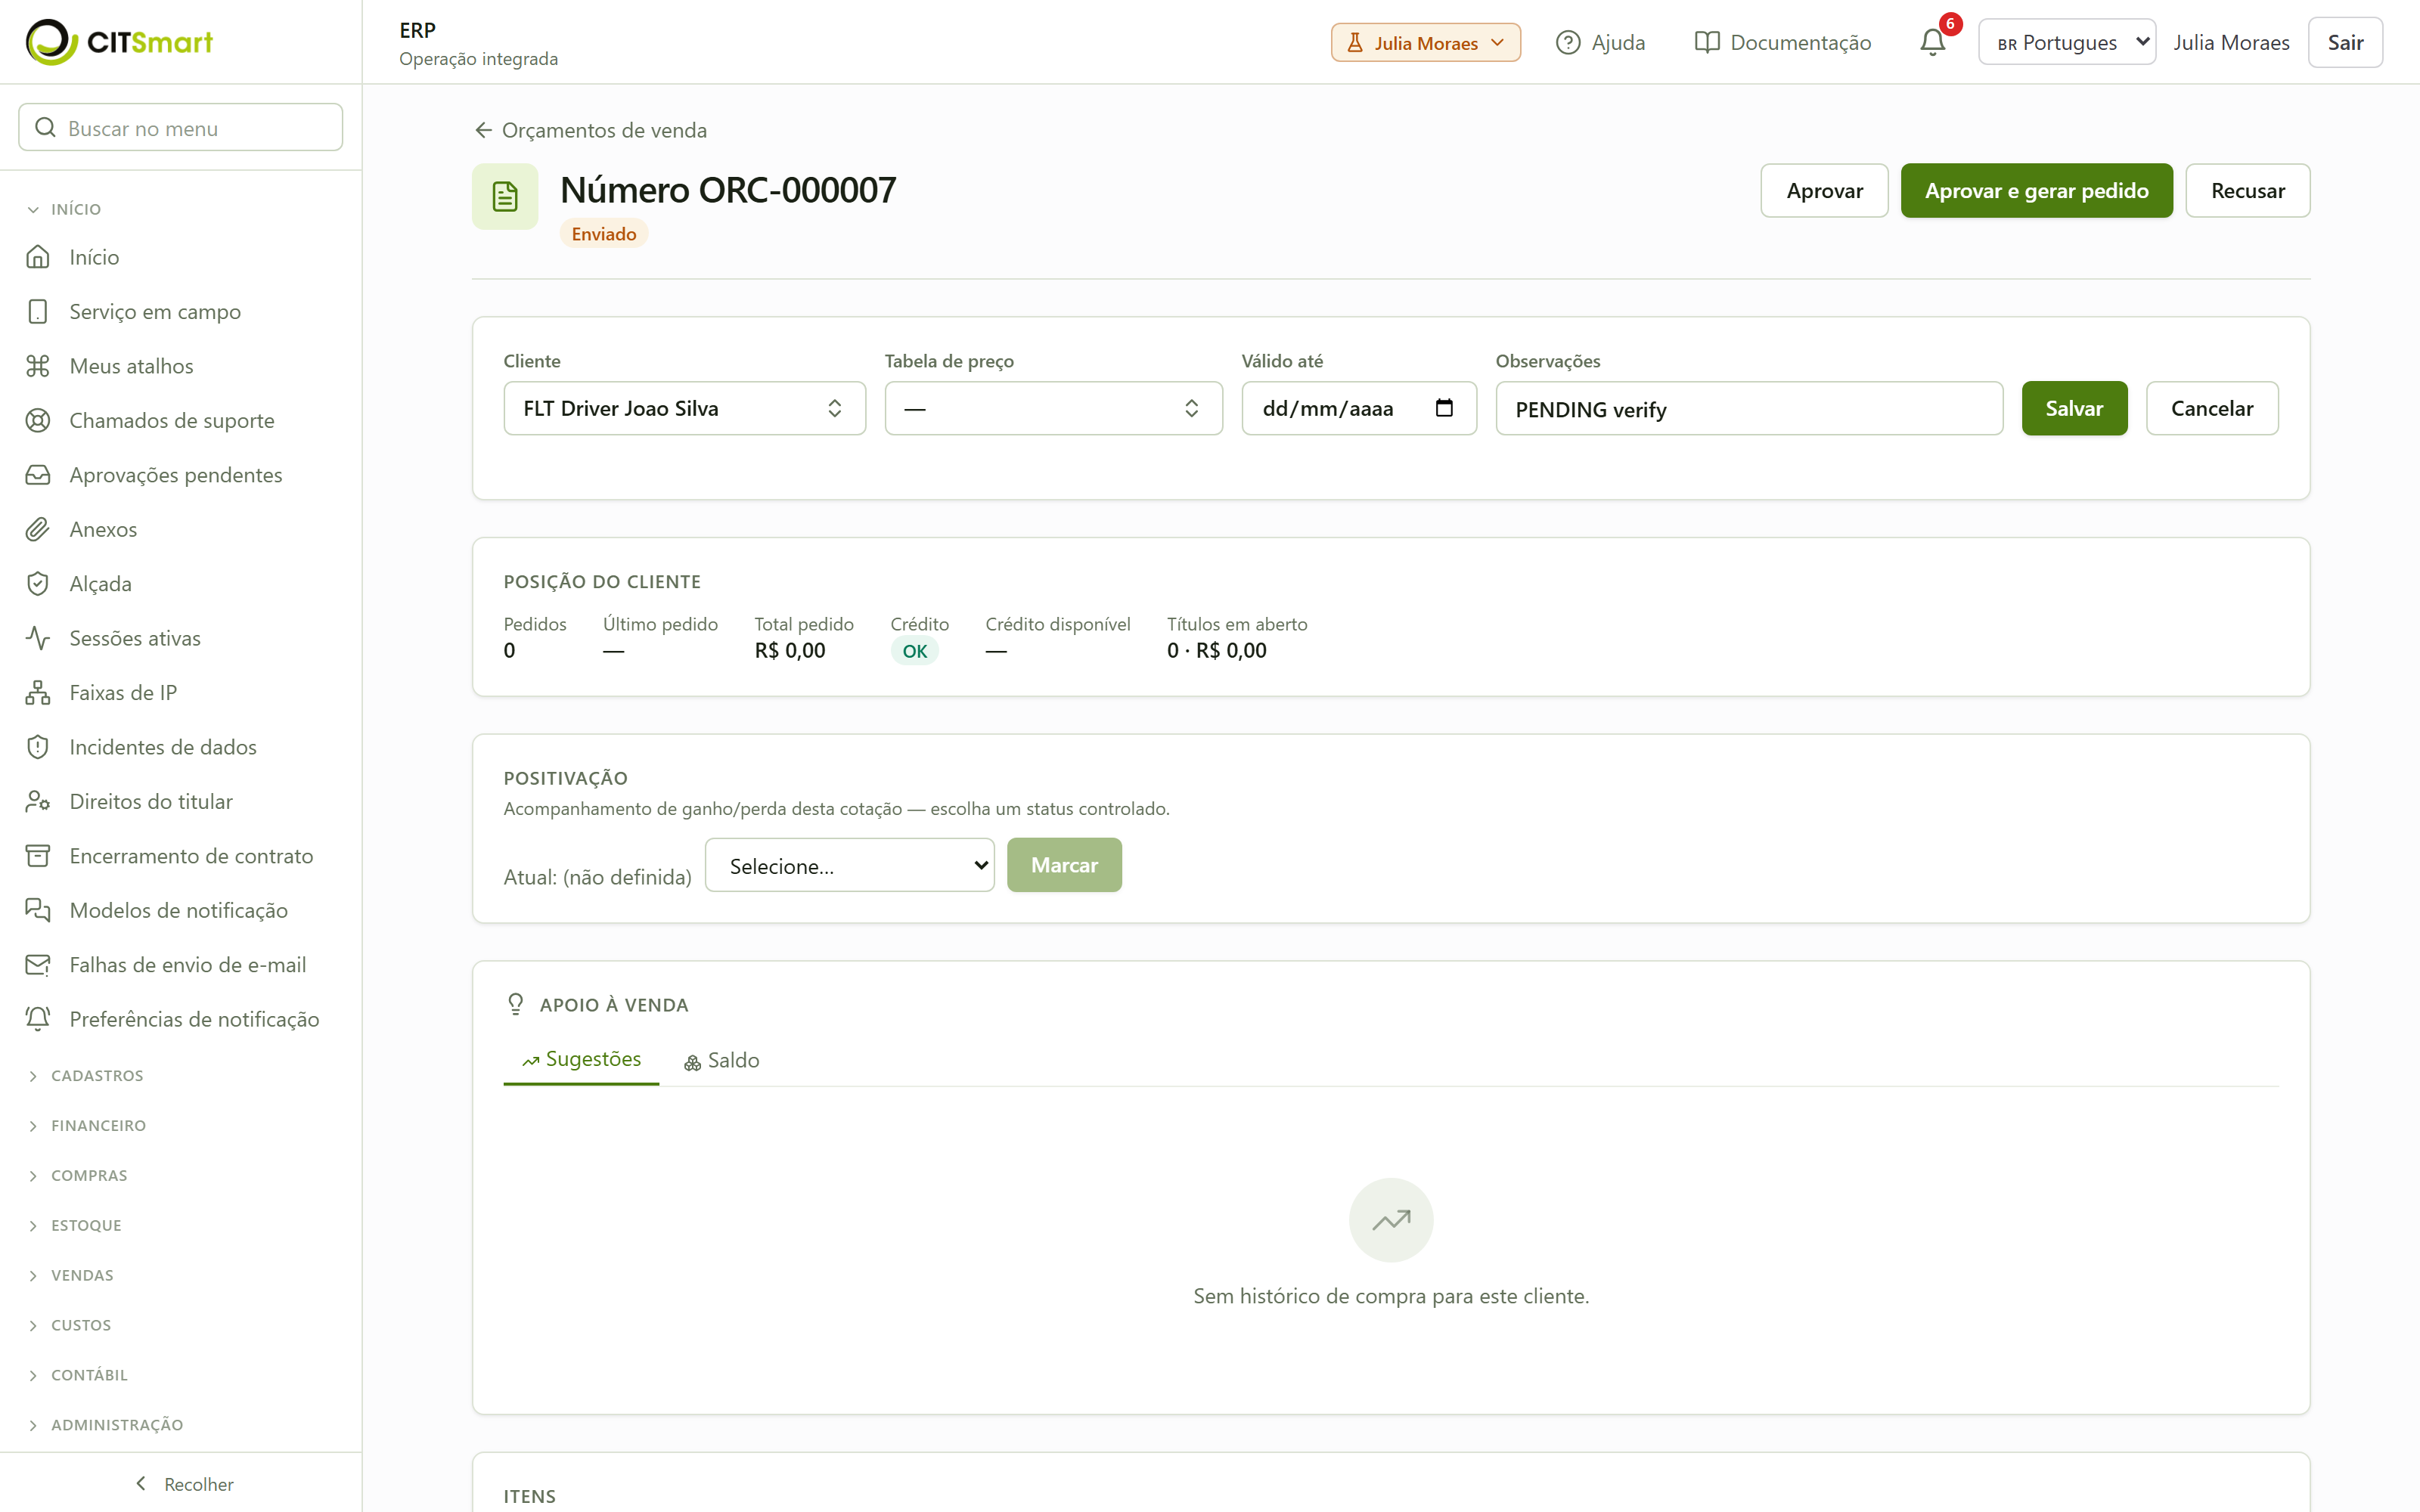Open Ajuda in the top bar
Image resolution: width=2420 pixels, height=1512 pixels.
pos(1600,42)
